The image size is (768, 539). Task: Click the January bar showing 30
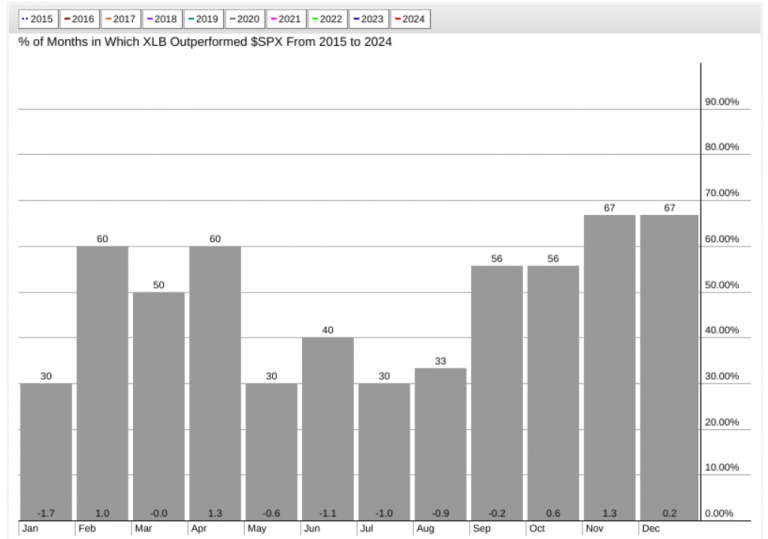[46, 452]
